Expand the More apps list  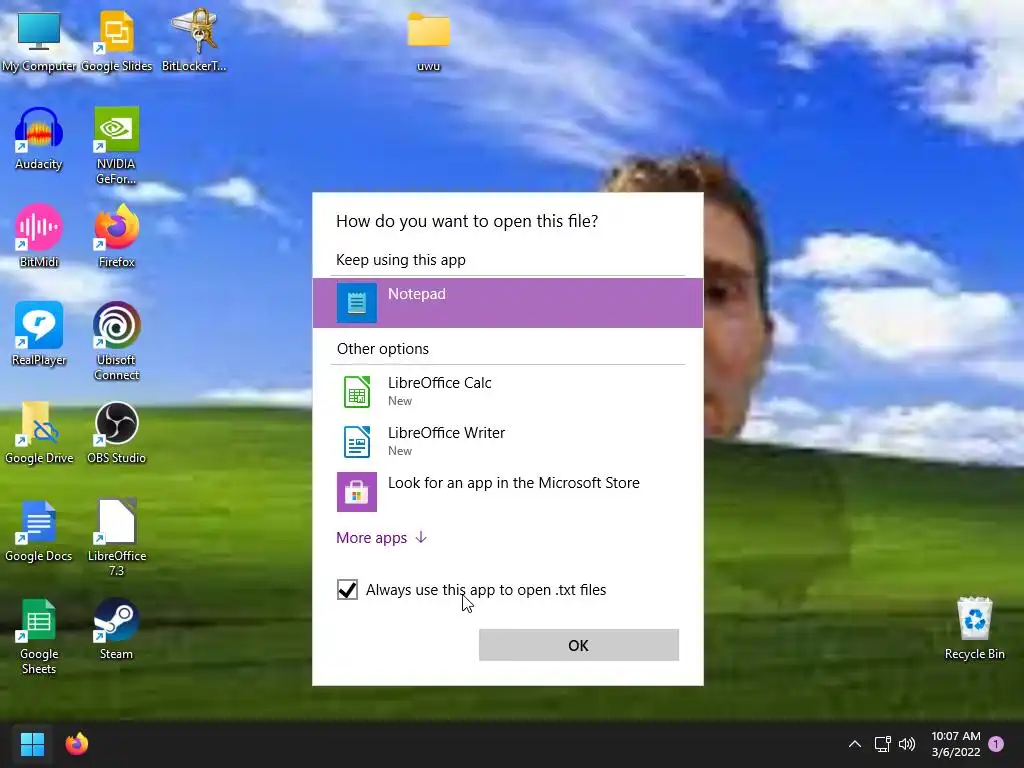pyautogui.click(x=381, y=537)
